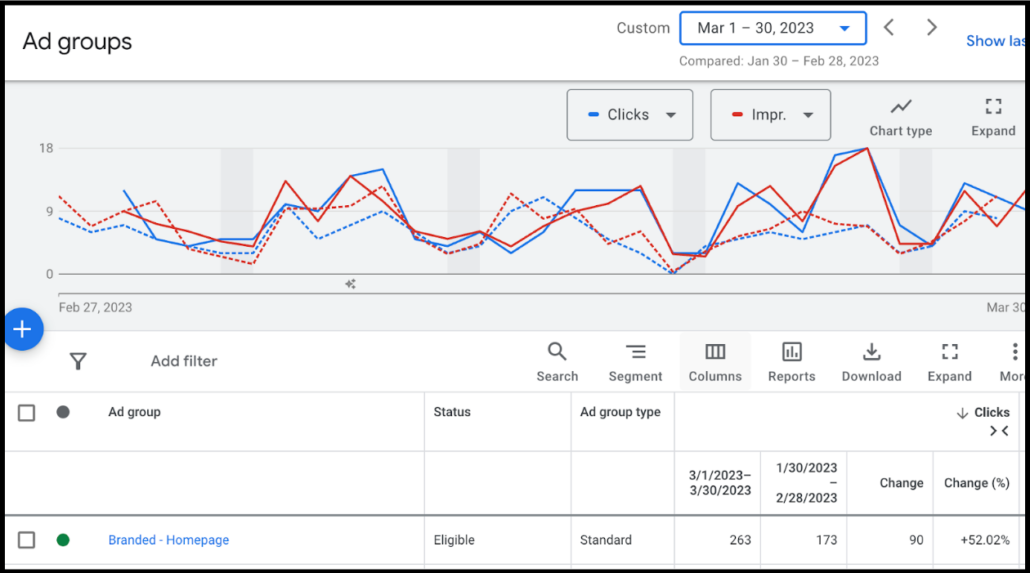Click the Change (%) column header
Screen dimensions: 1030x573
977,483
